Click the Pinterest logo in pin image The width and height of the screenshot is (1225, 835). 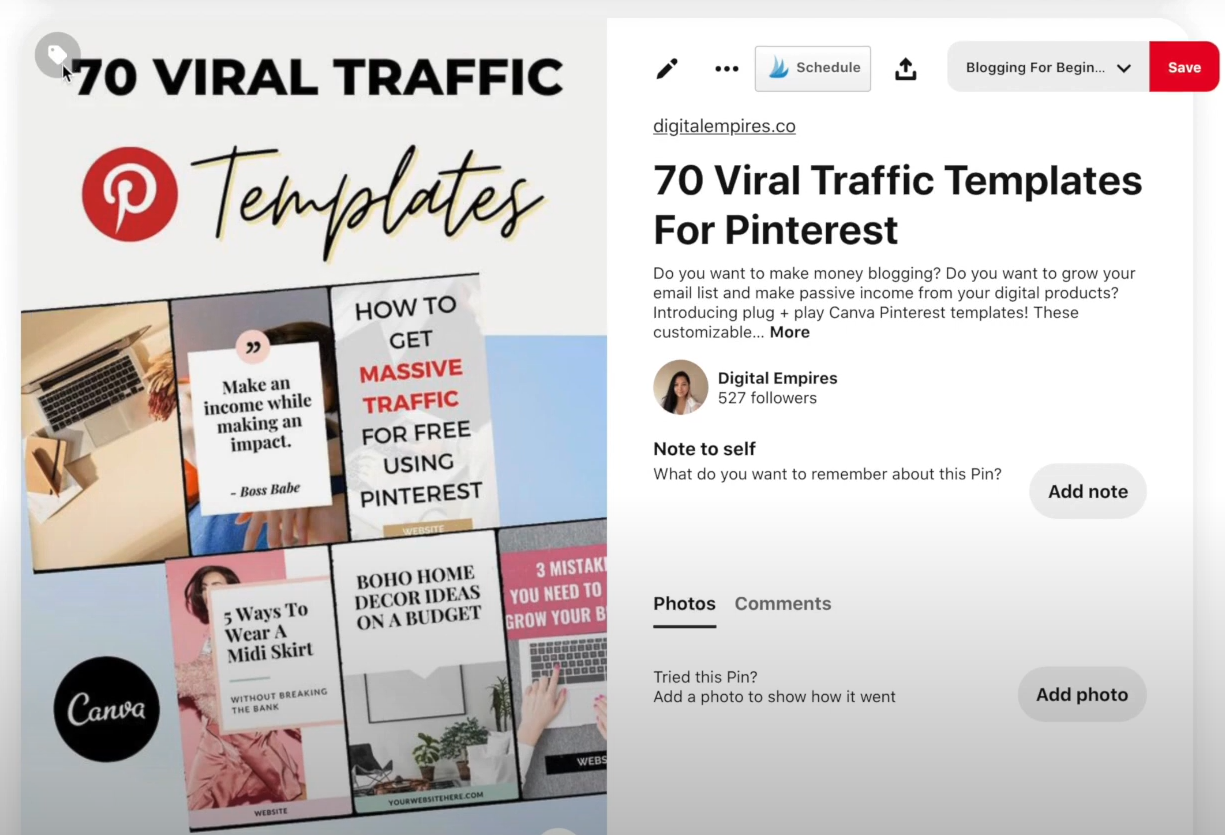[130, 194]
